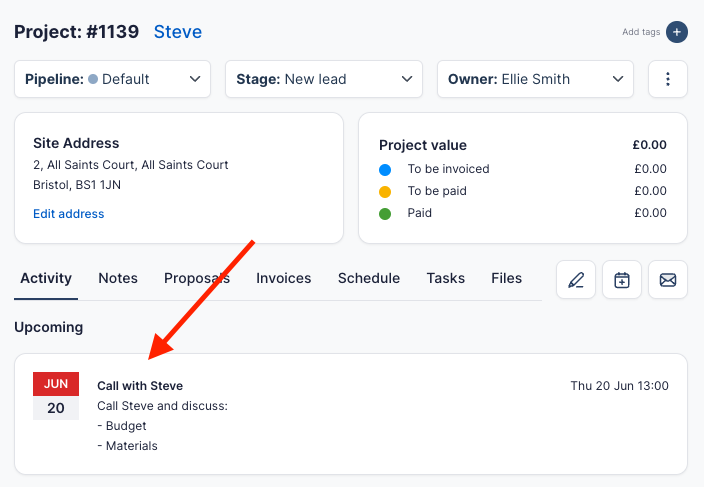704x487 pixels.
Task: Open the Tasks tab
Action: [445, 279]
